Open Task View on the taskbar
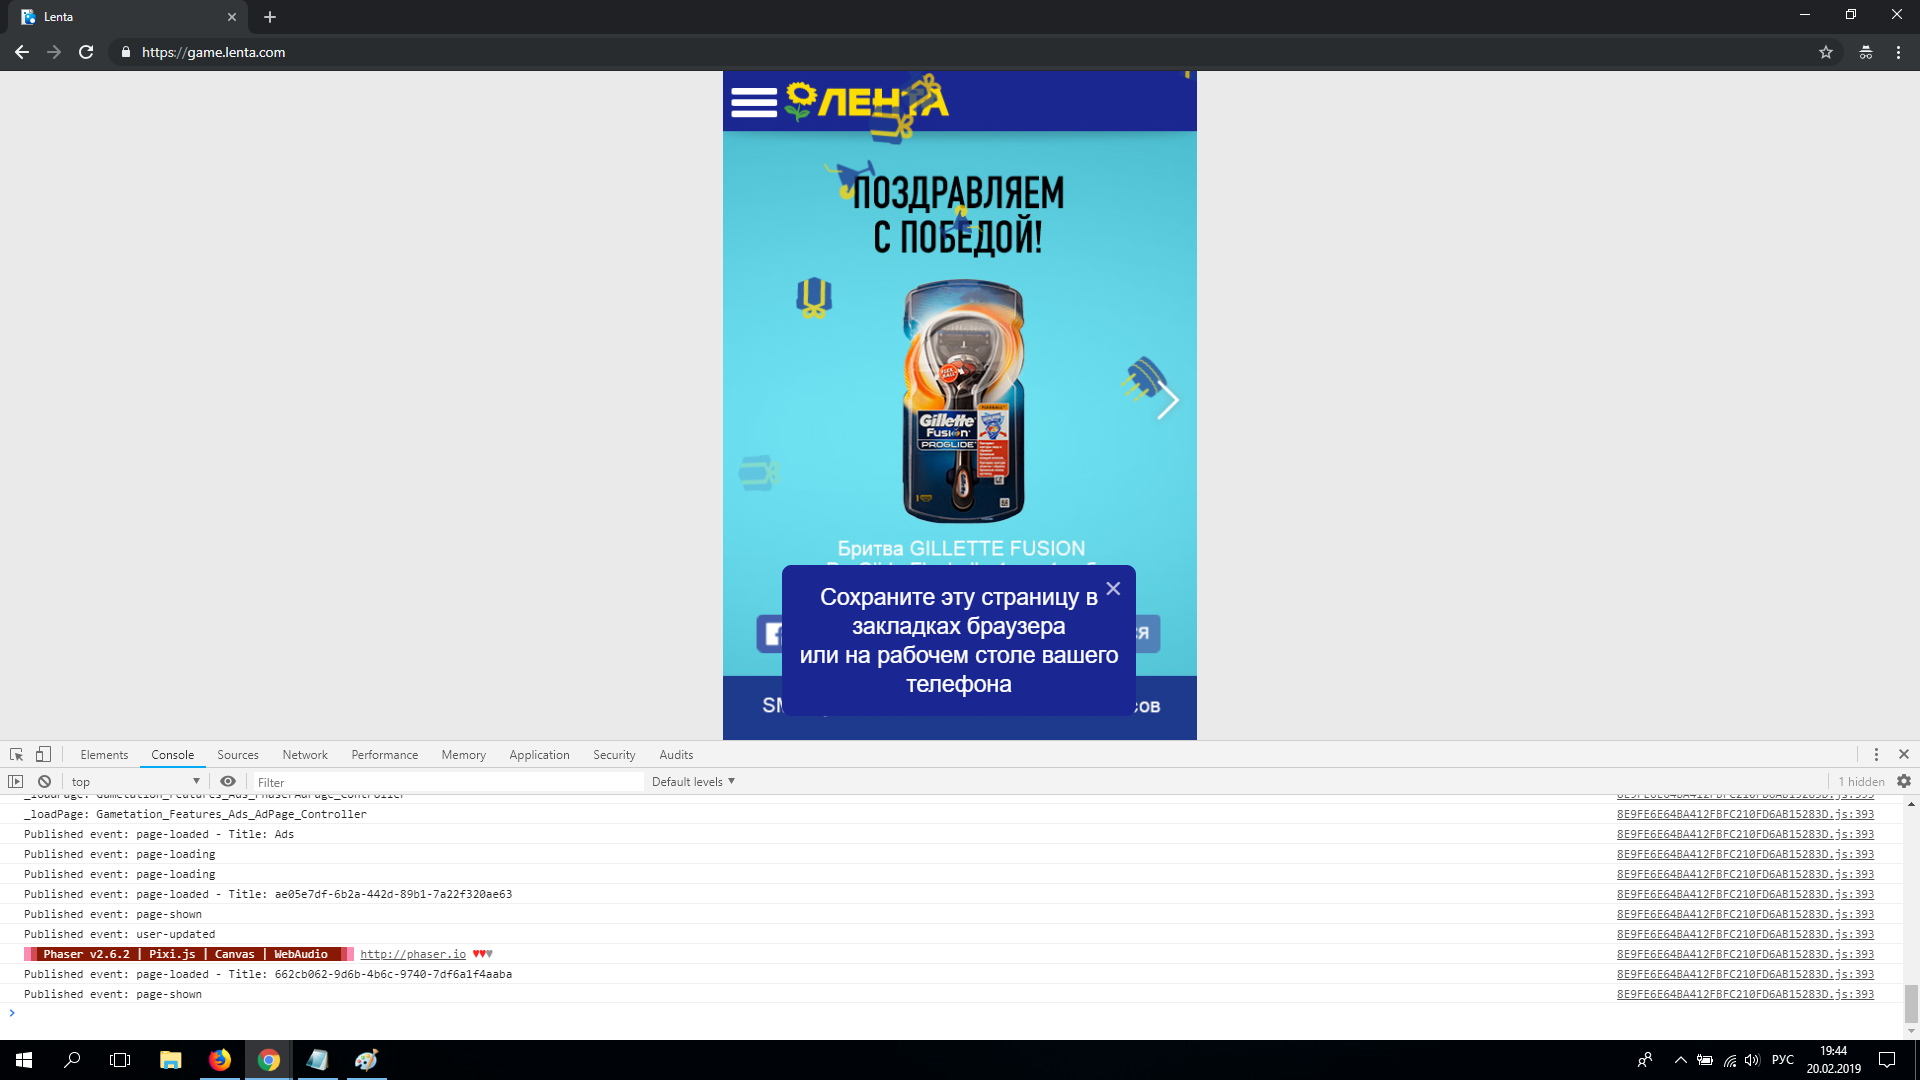1920x1080 pixels. pos(120,1060)
